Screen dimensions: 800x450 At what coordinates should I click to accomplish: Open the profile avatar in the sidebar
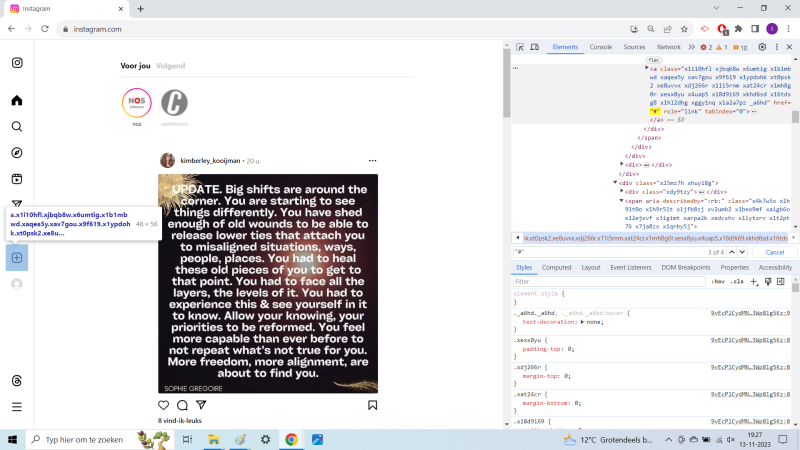click(x=17, y=284)
